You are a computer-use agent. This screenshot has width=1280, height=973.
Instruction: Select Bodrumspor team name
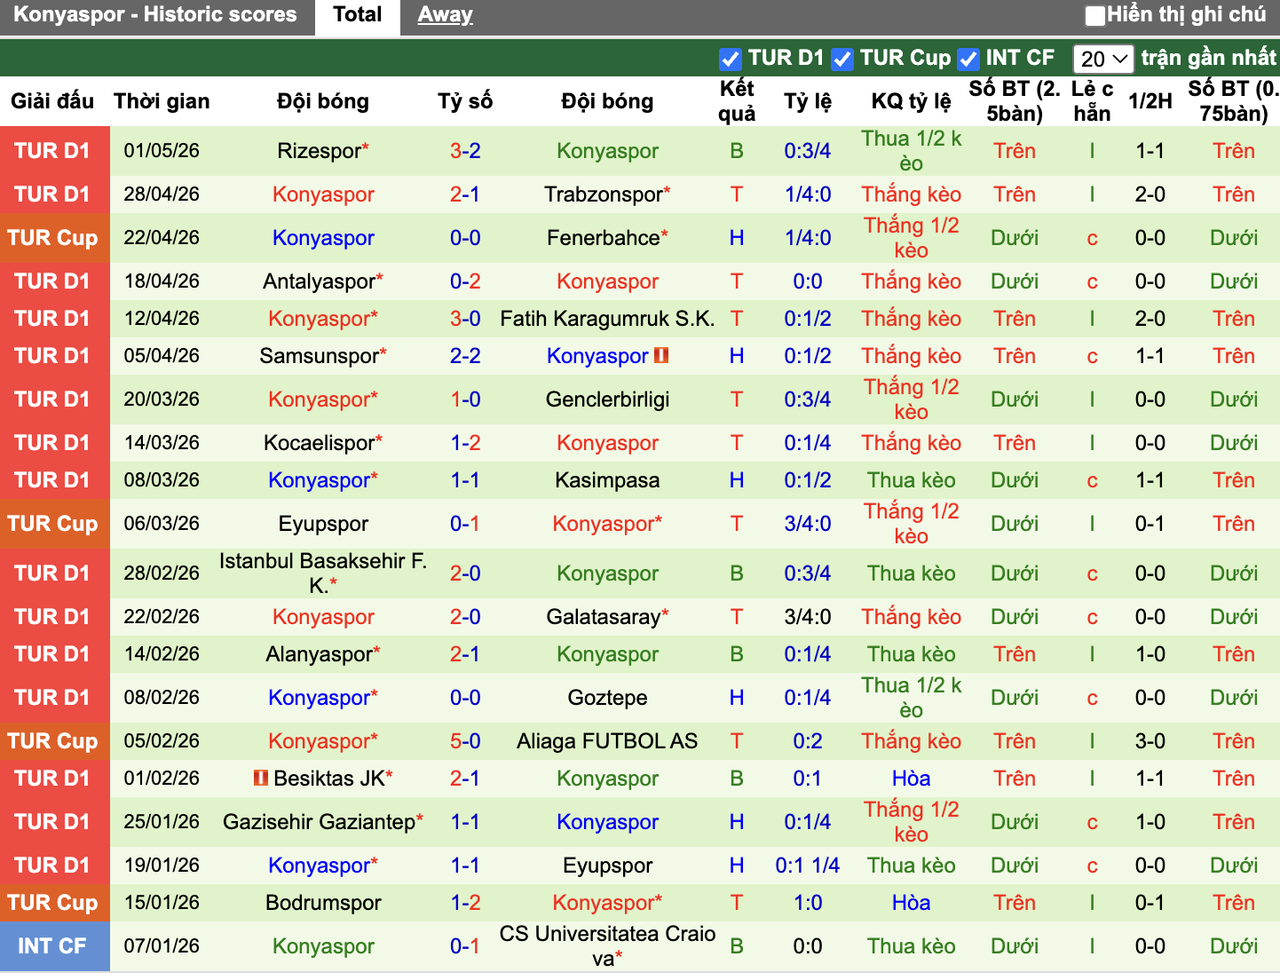click(323, 903)
